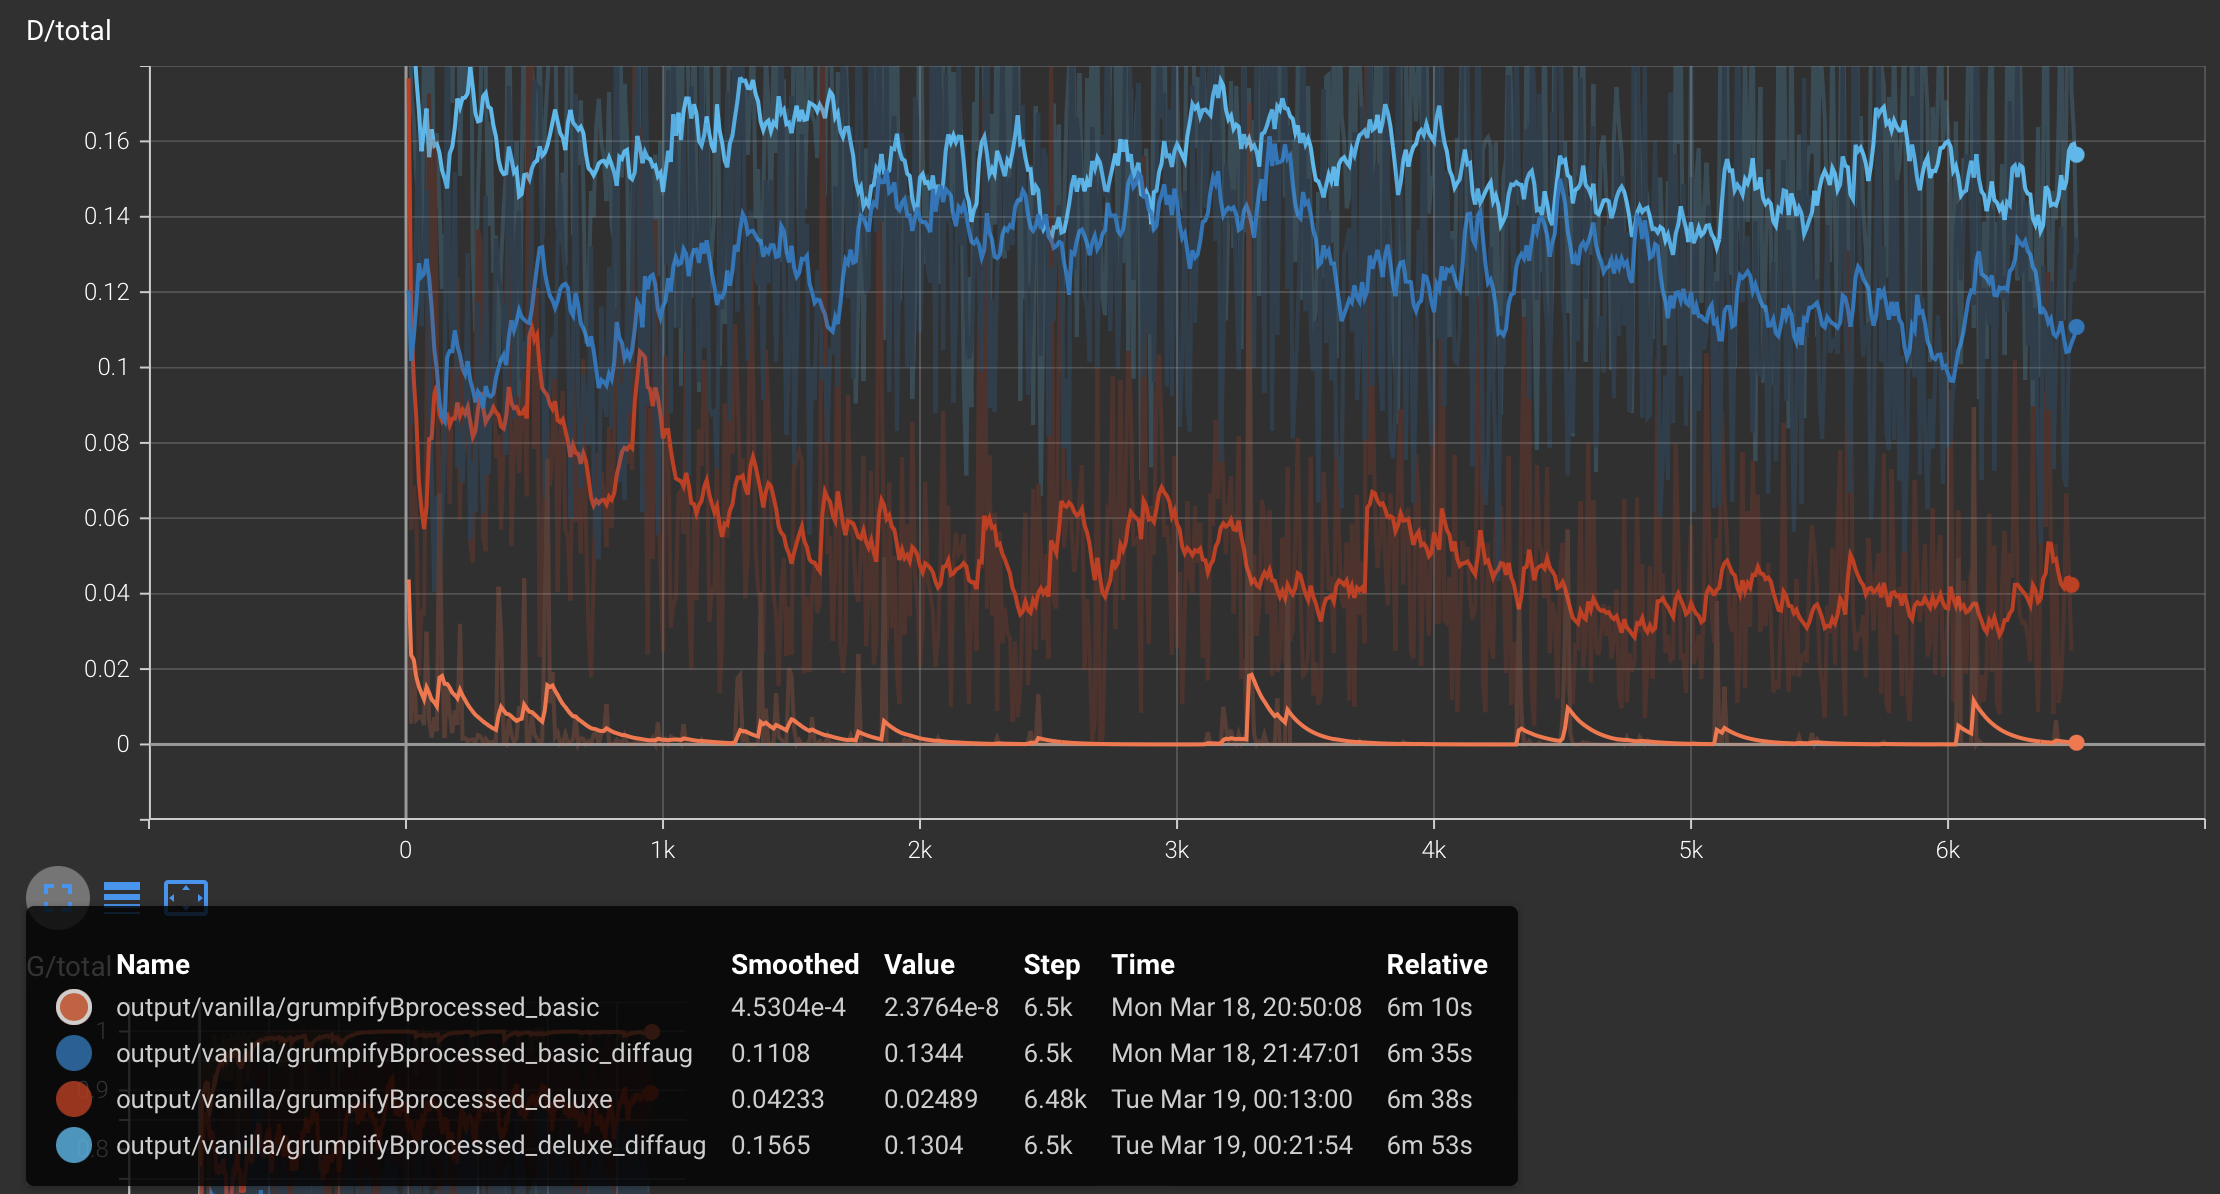
Task: Click the expand-to-full-size chart icon
Action: [x=58, y=897]
